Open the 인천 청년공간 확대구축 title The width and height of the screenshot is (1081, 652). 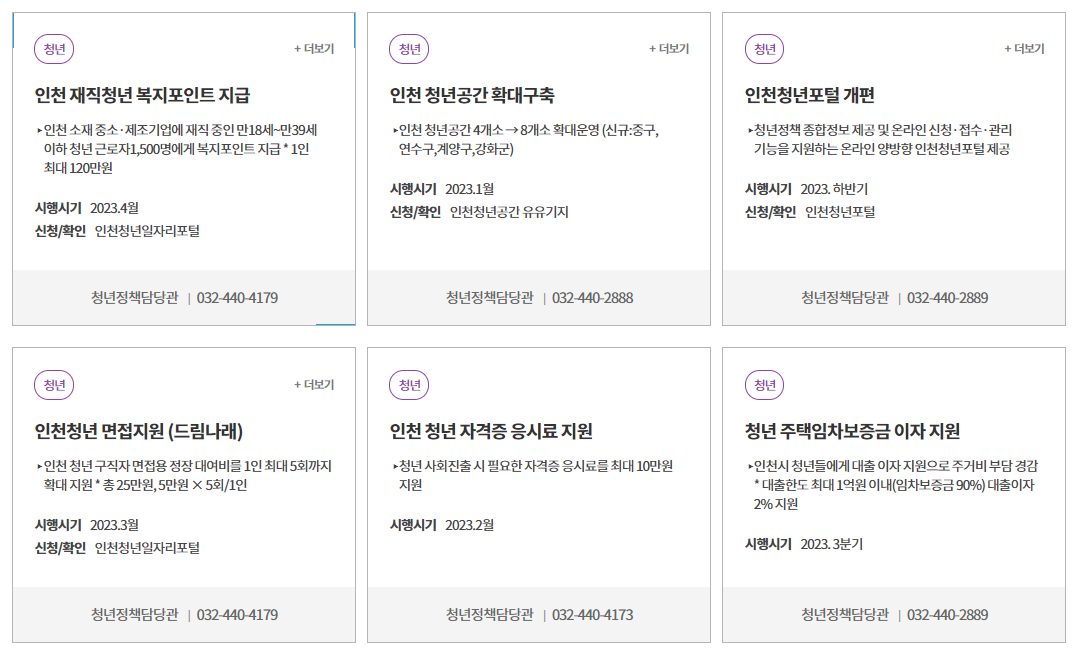pos(472,96)
